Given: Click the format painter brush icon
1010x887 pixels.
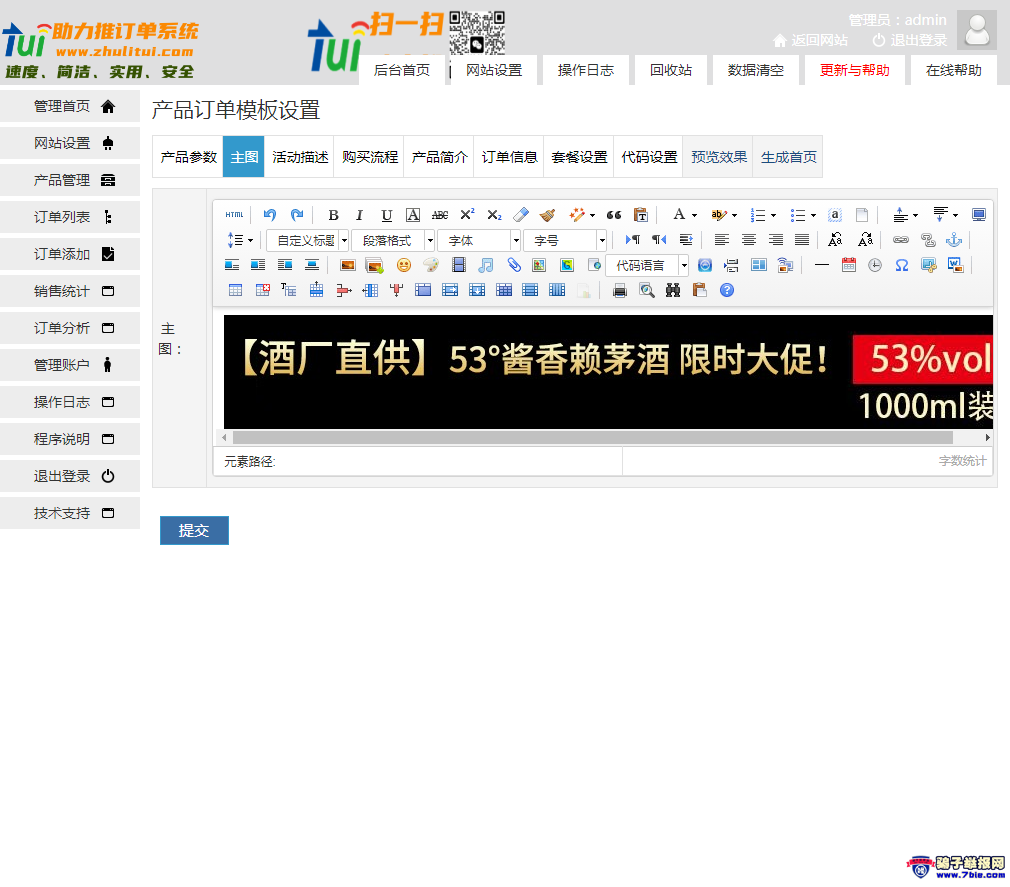Looking at the screenshot, I should point(548,215).
